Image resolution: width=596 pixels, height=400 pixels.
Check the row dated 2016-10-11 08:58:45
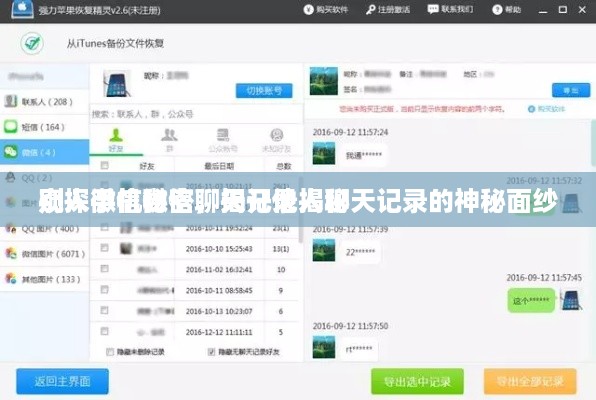tap(105, 290)
